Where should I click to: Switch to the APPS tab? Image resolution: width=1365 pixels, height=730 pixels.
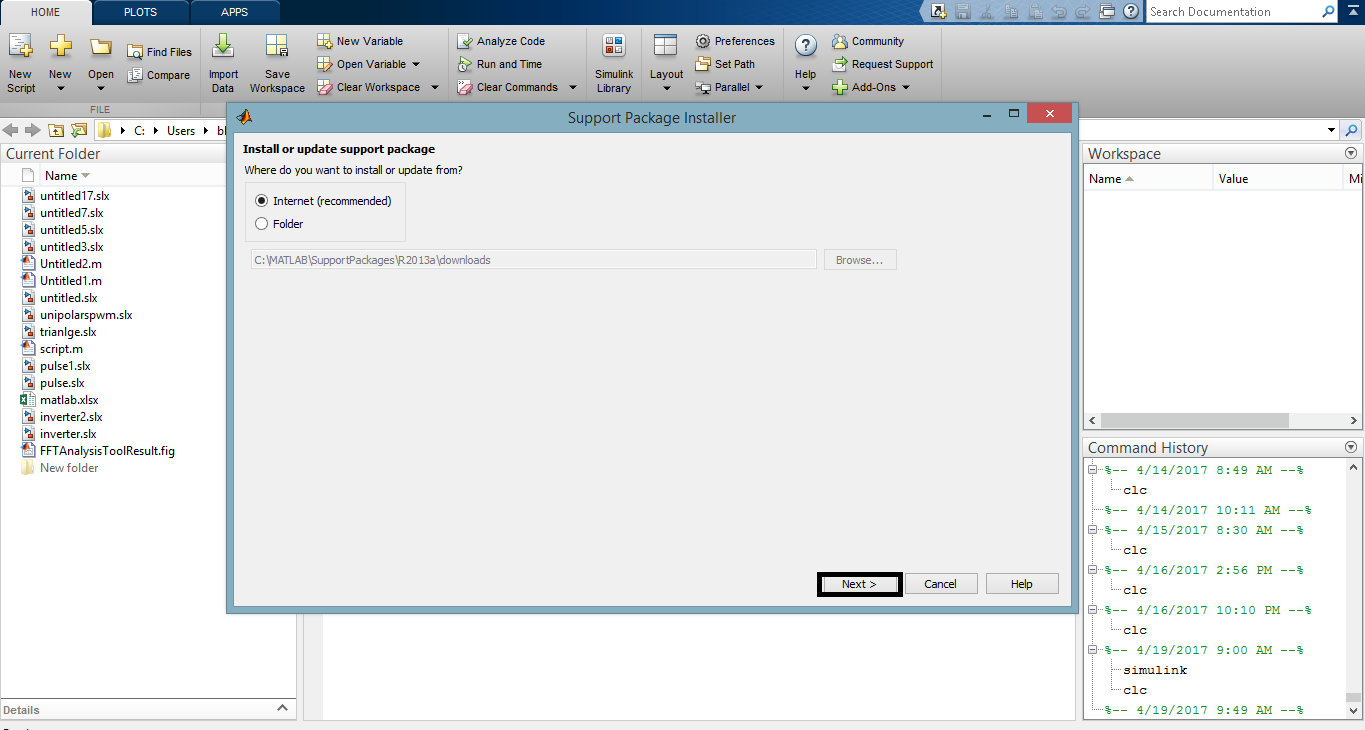point(235,13)
